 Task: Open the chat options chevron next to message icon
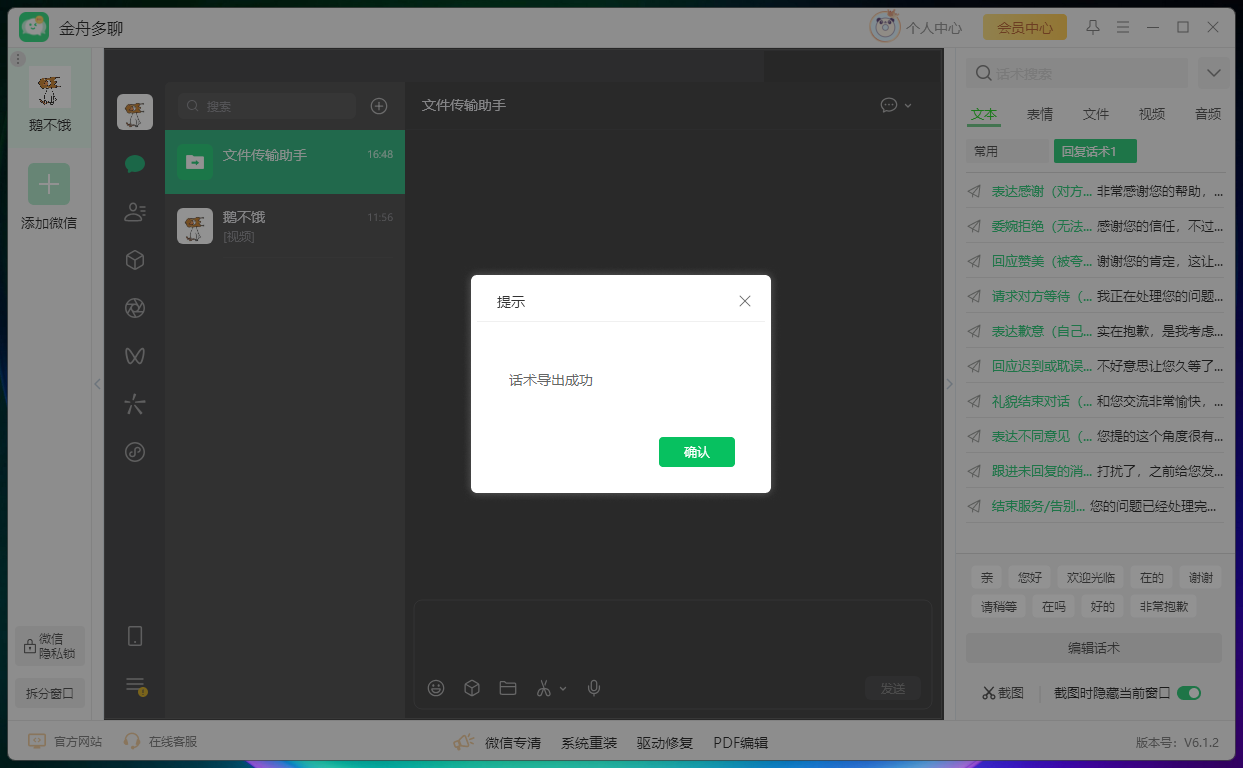(x=909, y=105)
